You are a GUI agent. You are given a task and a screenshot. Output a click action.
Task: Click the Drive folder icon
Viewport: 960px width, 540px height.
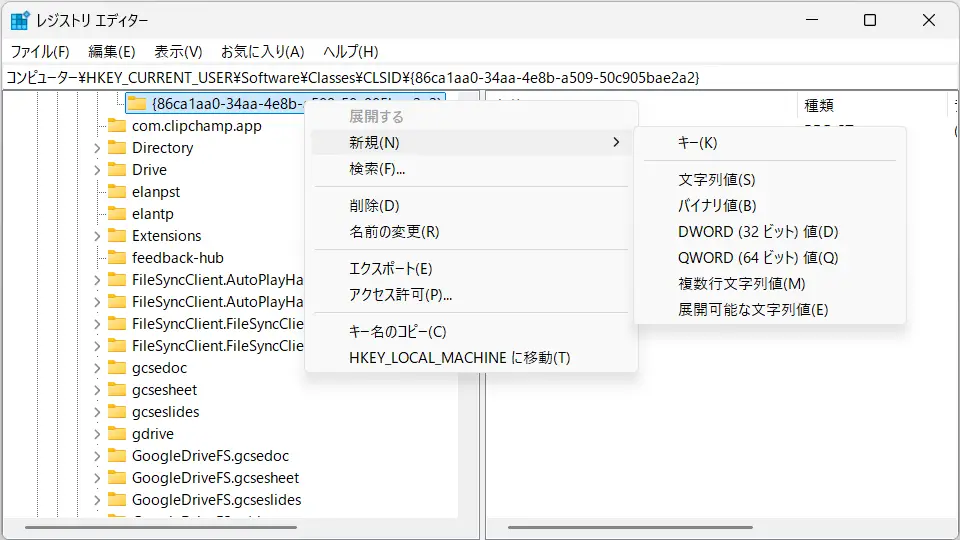(117, 170)
